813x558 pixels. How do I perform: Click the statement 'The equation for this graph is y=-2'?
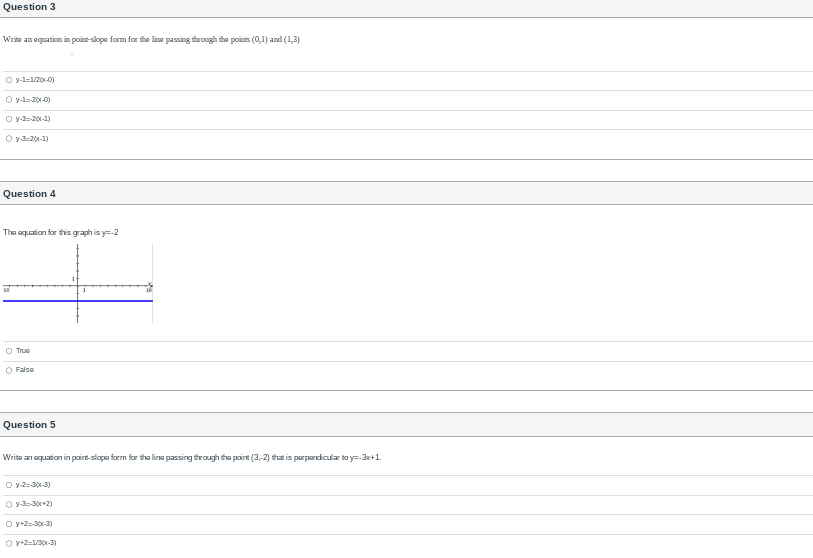[61, 232]
